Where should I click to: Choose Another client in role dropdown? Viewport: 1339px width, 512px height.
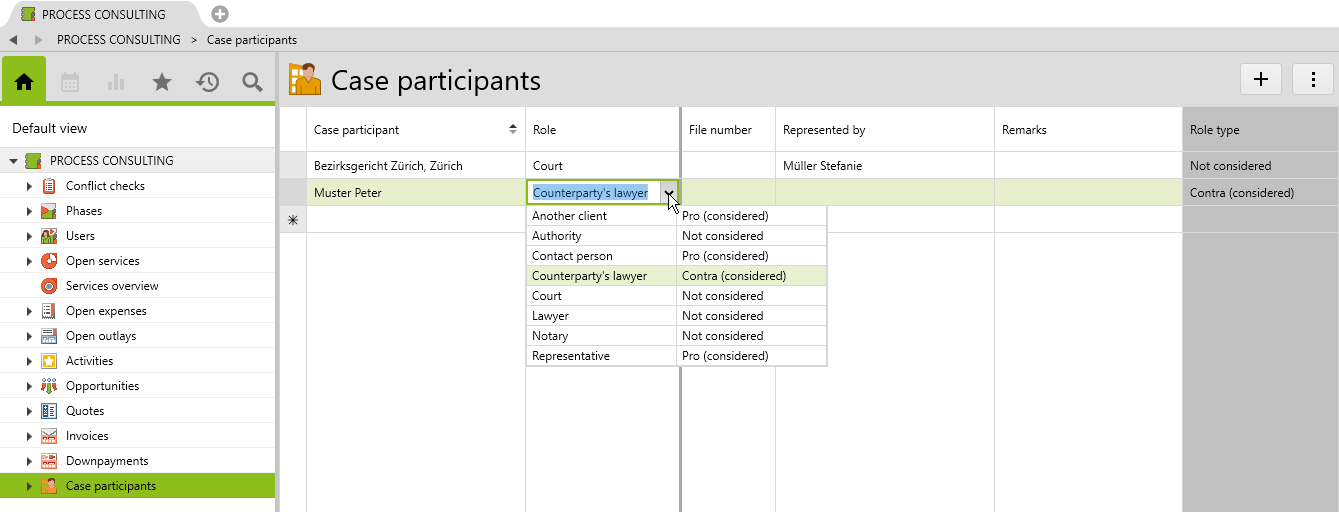click(569, 216)
